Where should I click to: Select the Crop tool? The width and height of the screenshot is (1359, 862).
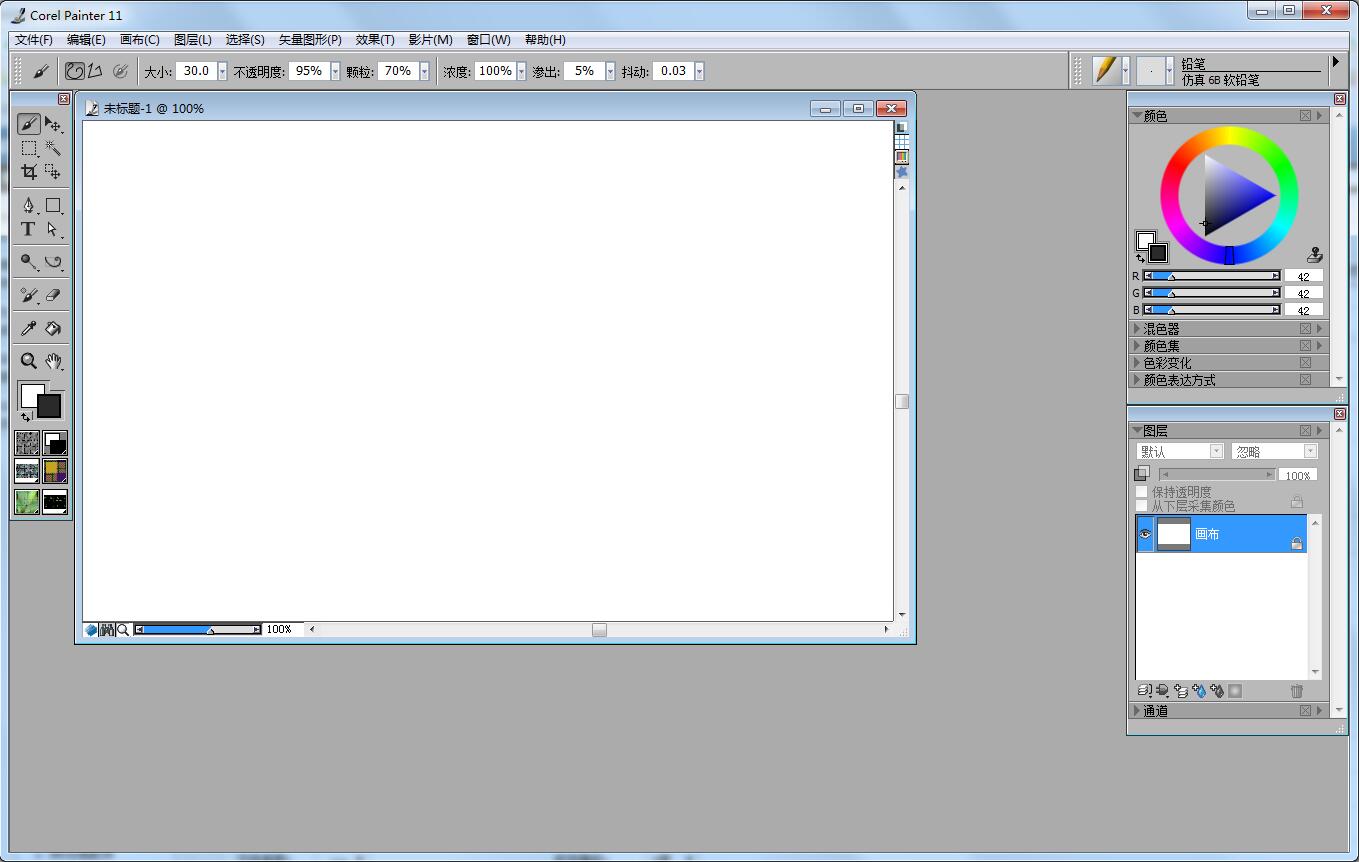click(x=28, y=171)
